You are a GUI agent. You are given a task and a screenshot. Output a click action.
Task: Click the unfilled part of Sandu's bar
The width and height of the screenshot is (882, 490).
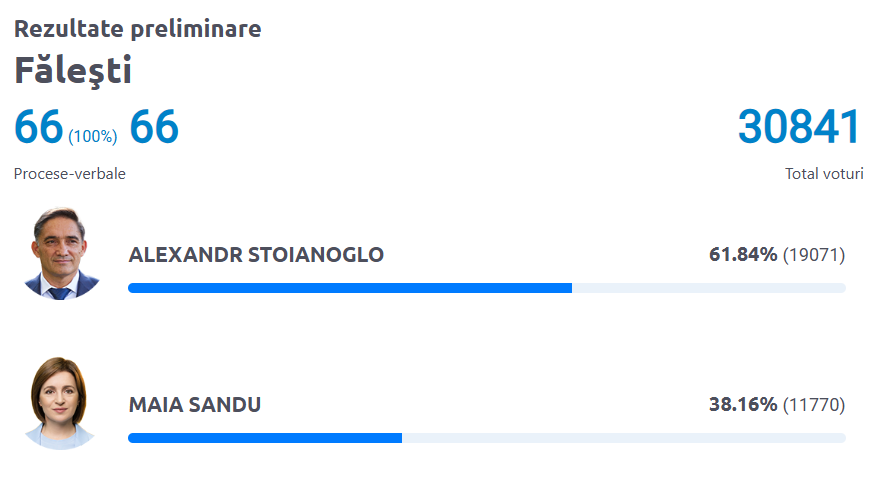point(624,438)
